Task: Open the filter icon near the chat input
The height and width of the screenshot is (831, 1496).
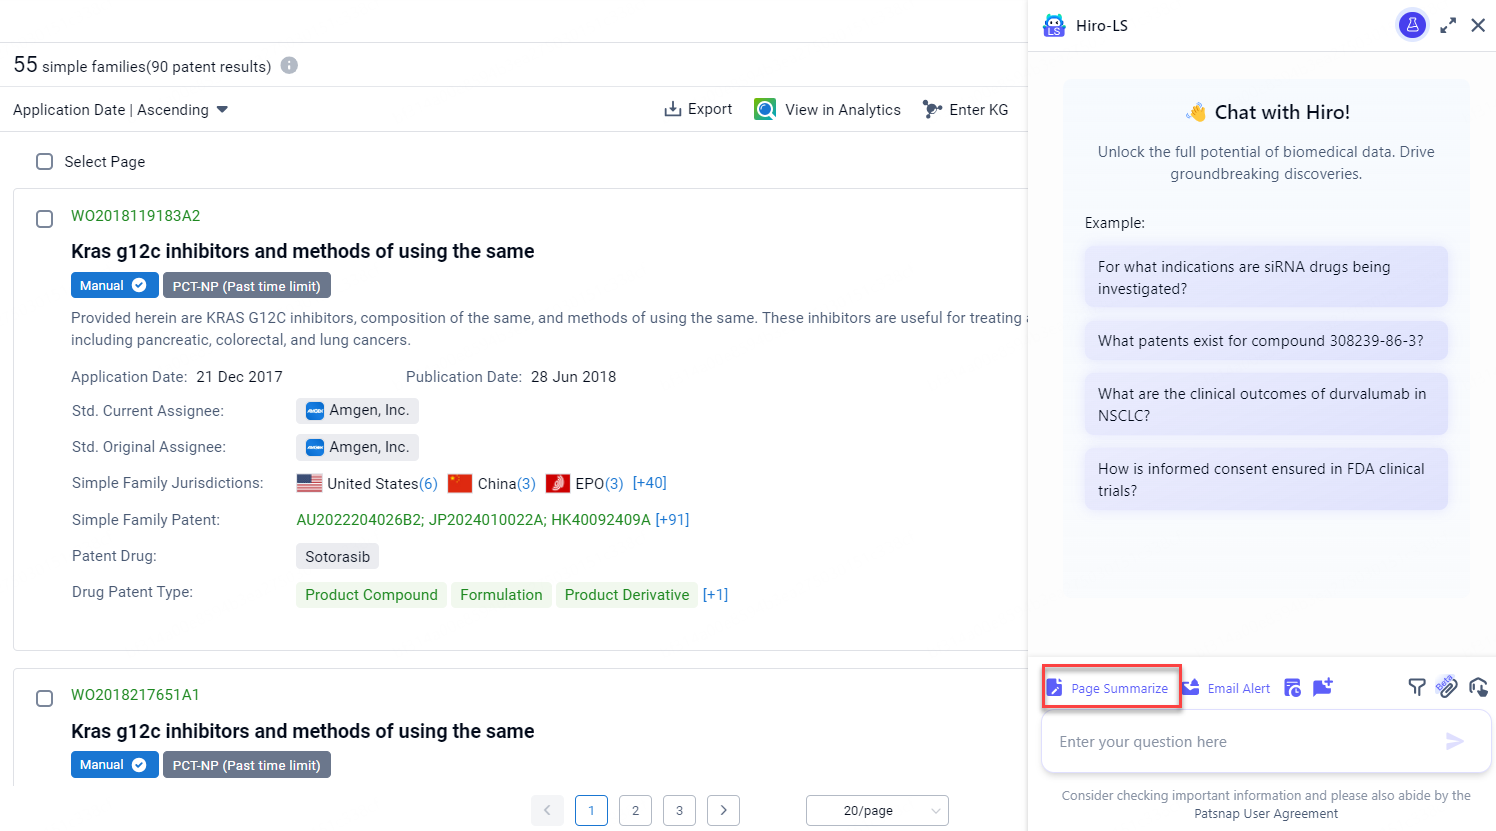Action: click(x=1417, y=688)
